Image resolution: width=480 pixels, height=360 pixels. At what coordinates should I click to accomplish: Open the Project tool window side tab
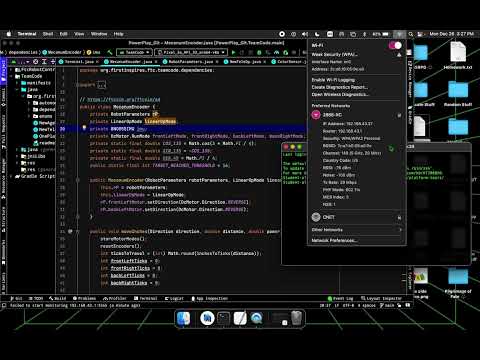tap(4, 70)
